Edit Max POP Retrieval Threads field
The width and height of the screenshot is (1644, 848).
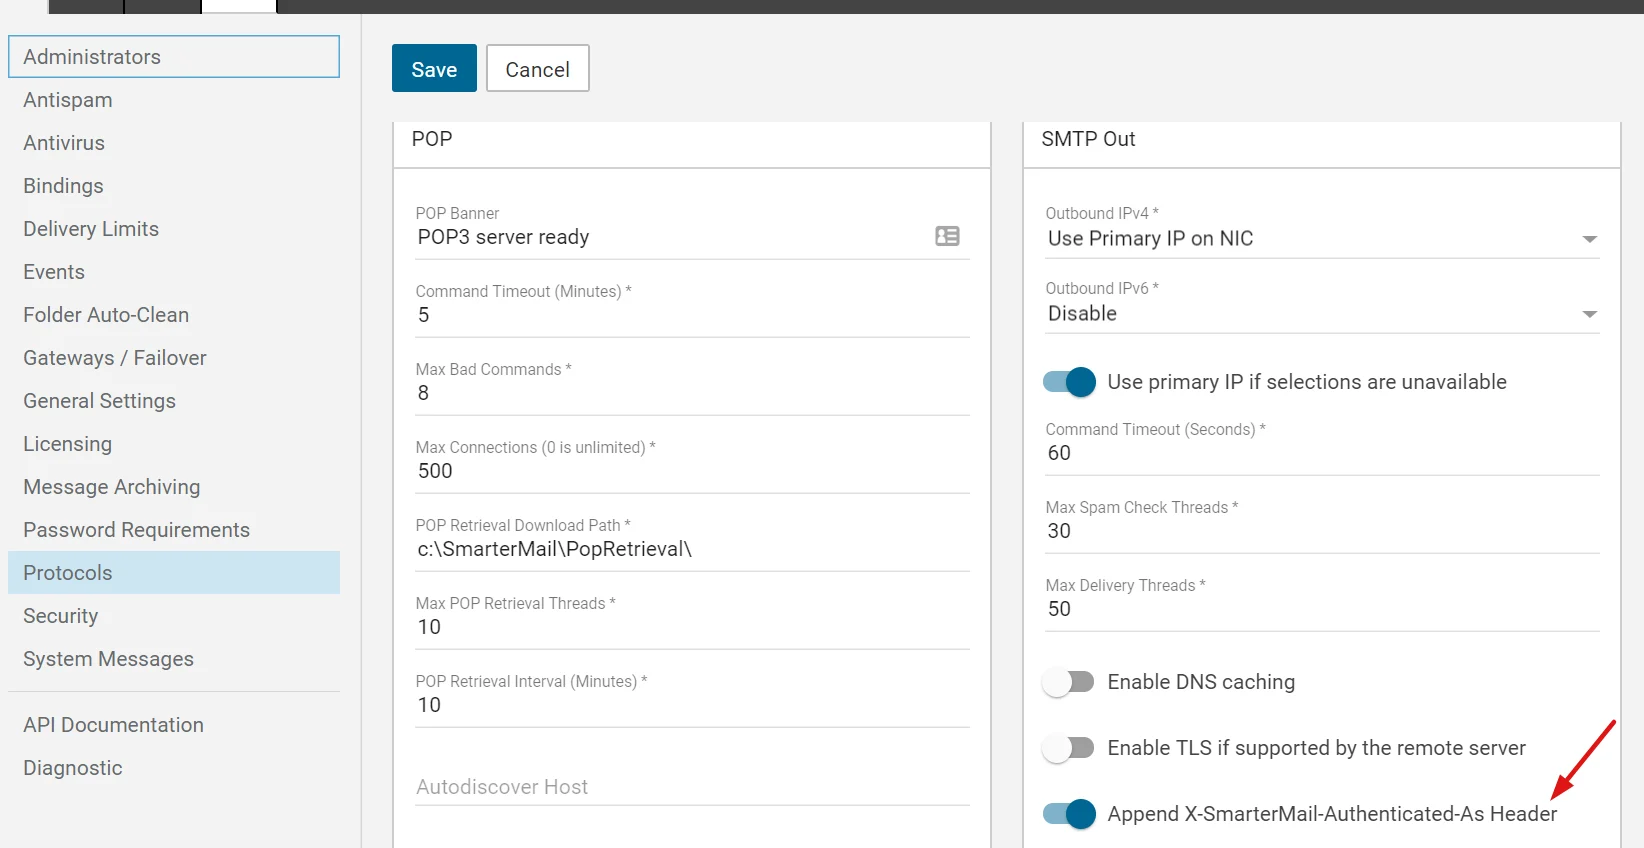[692, 627]
